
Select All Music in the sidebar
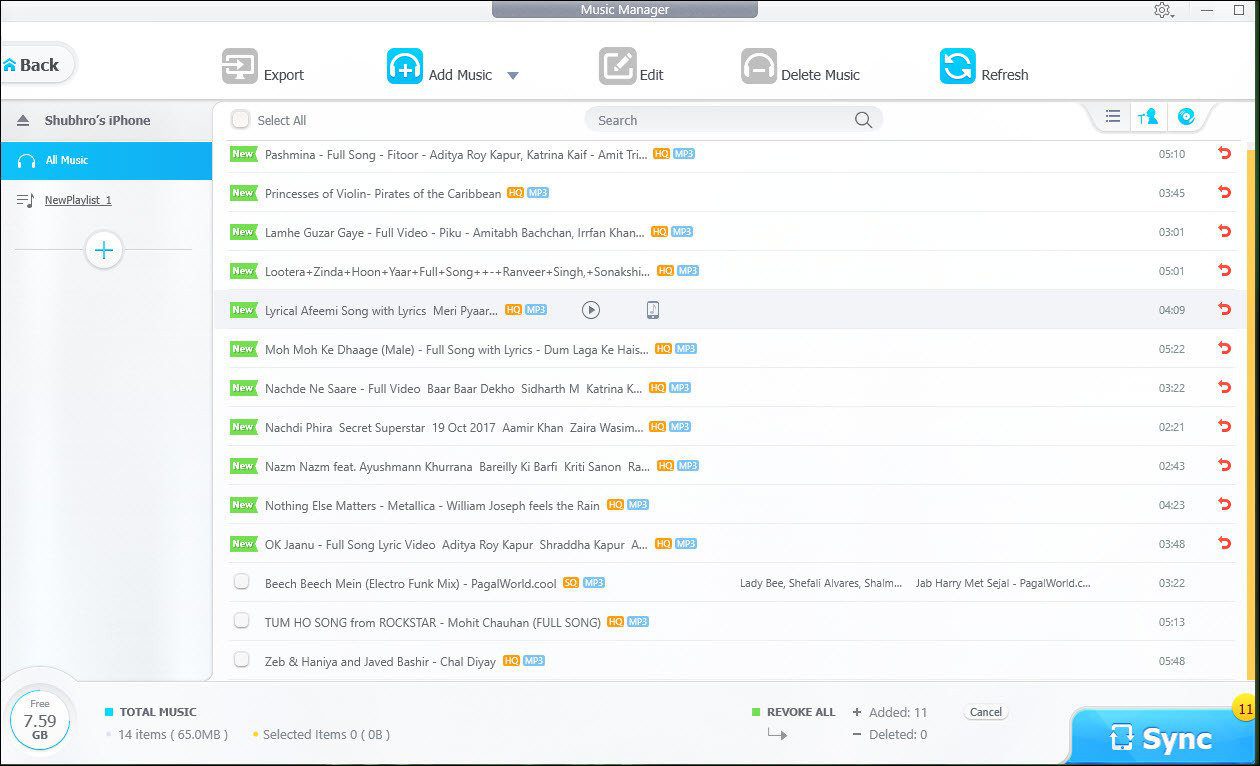(x=106, y=160)
